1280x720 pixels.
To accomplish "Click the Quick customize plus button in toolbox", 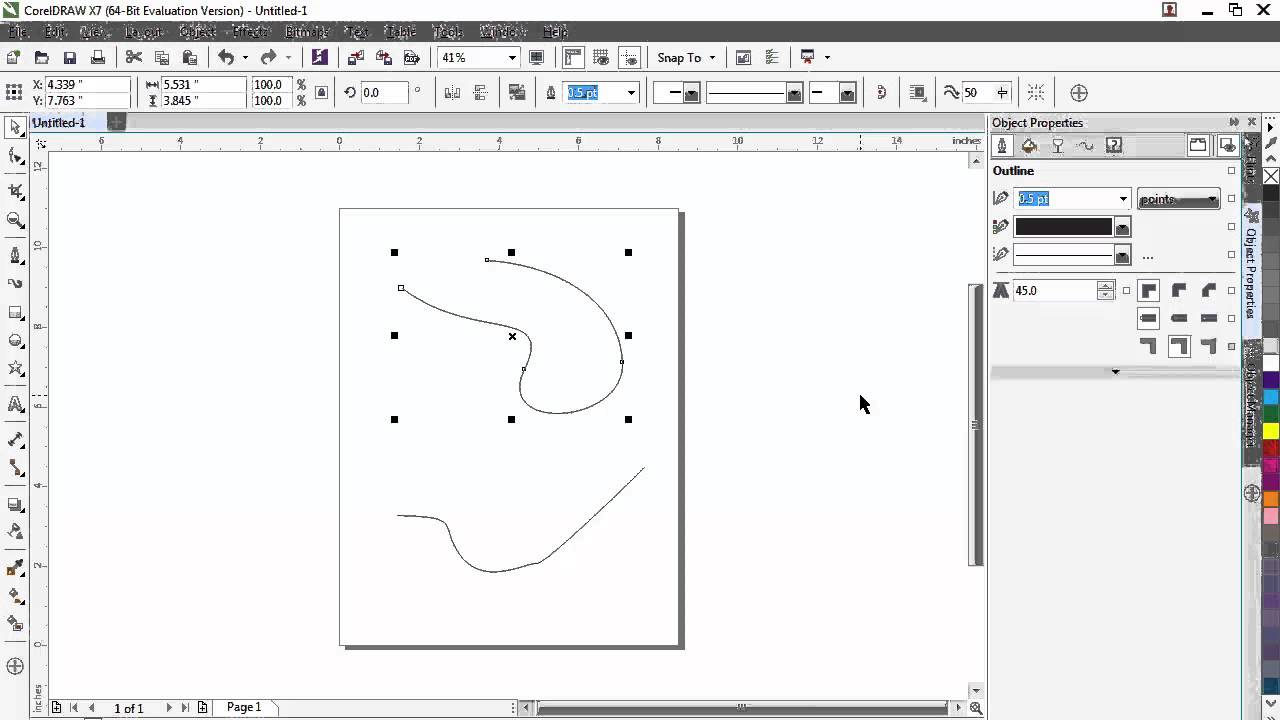I will [14, 666].
